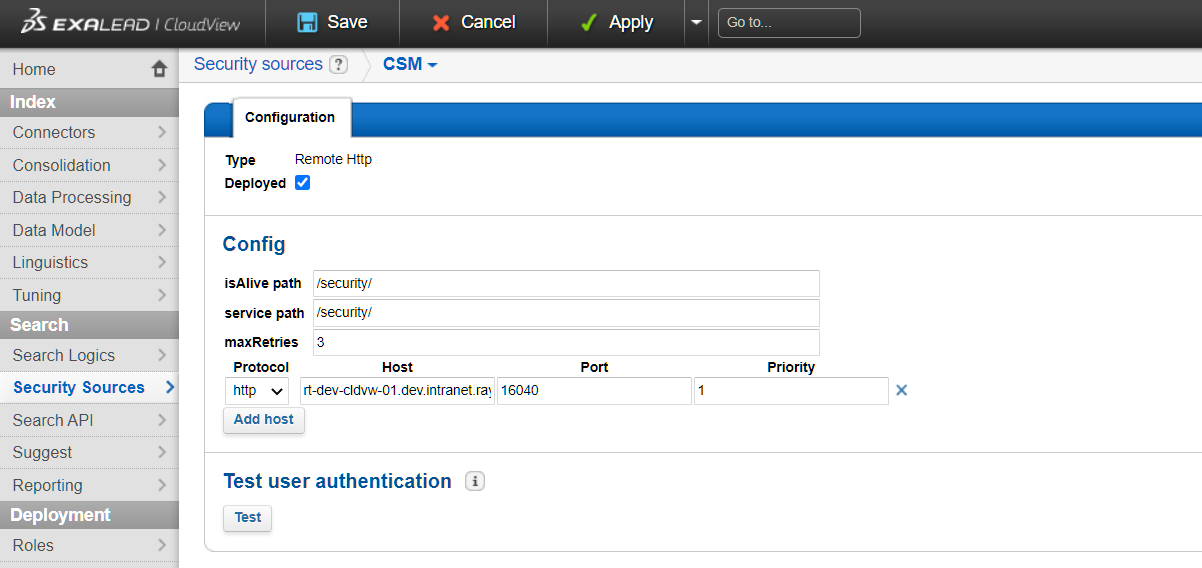Open Reporting sidebar item

[x=89, y=485]
